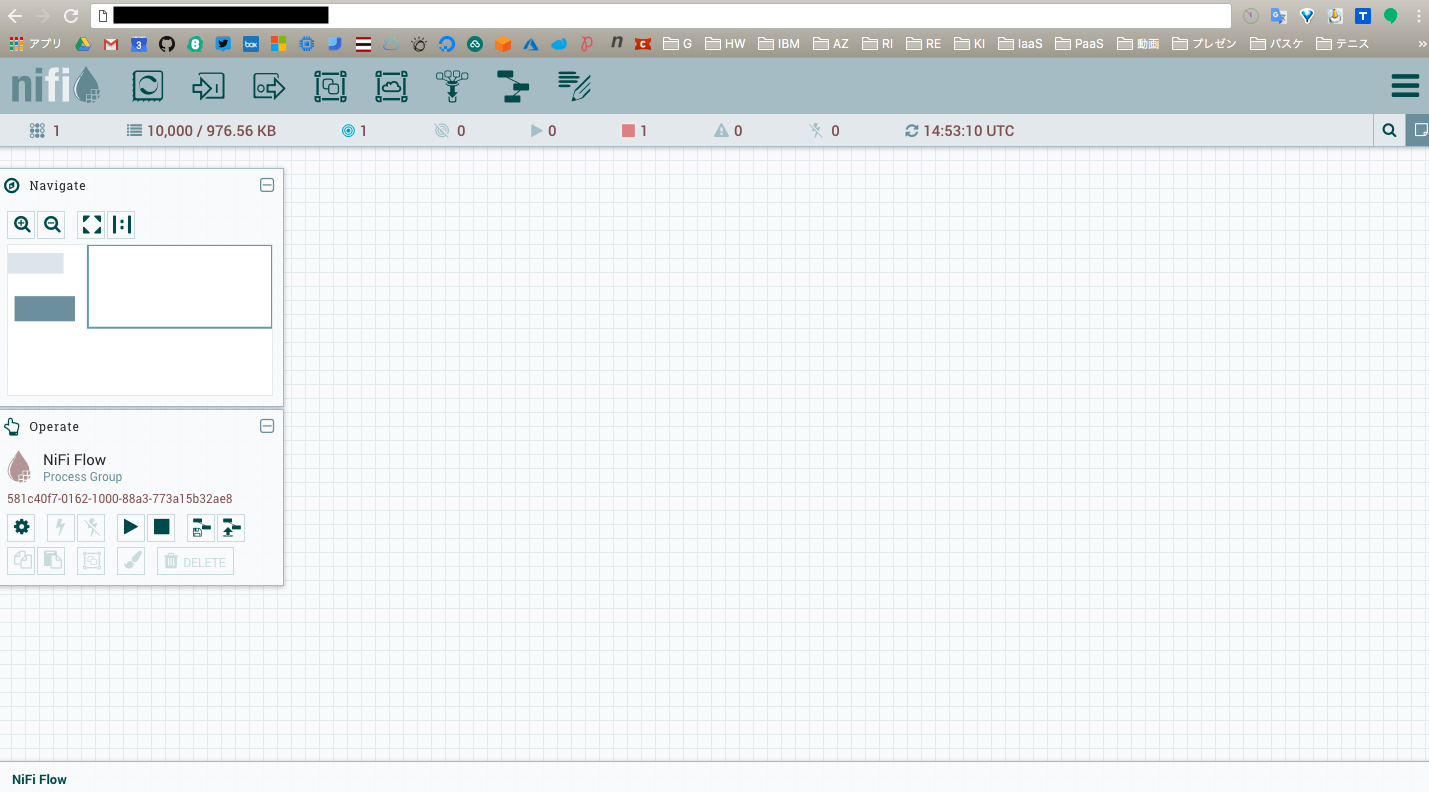Open the global hamburger menu
This screenshot has width=1429, height=792.
coord(1405,86)
